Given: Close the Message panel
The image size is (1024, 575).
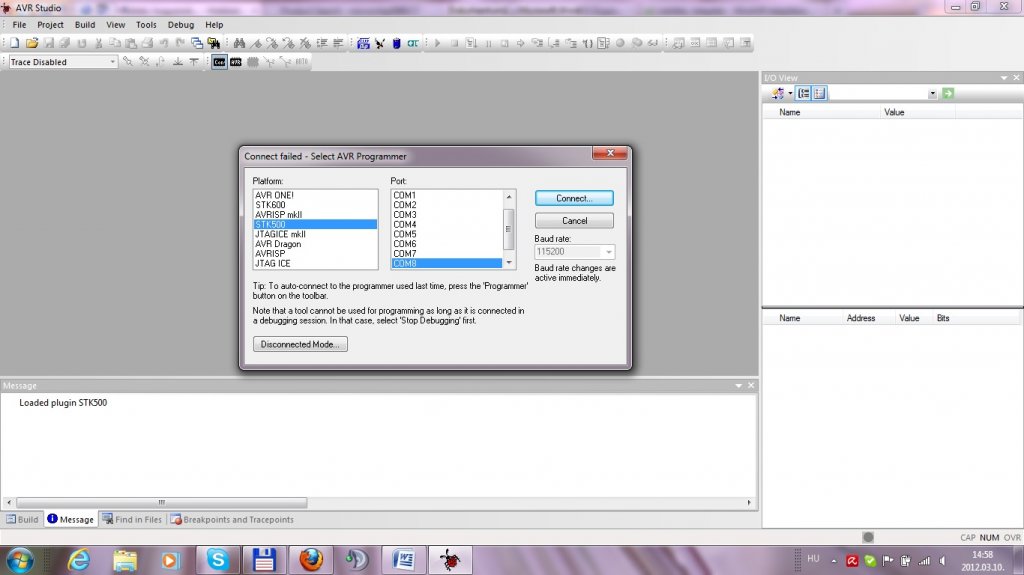Looking at the screenshot, I should point(751,386).
